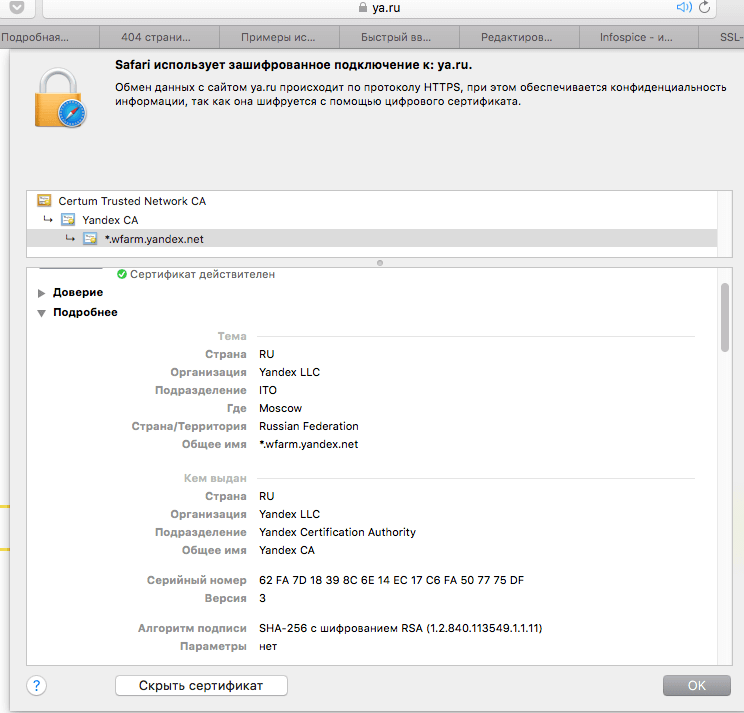Open help with the question mark button
The image size is (744, 713).
coord(37,685)
